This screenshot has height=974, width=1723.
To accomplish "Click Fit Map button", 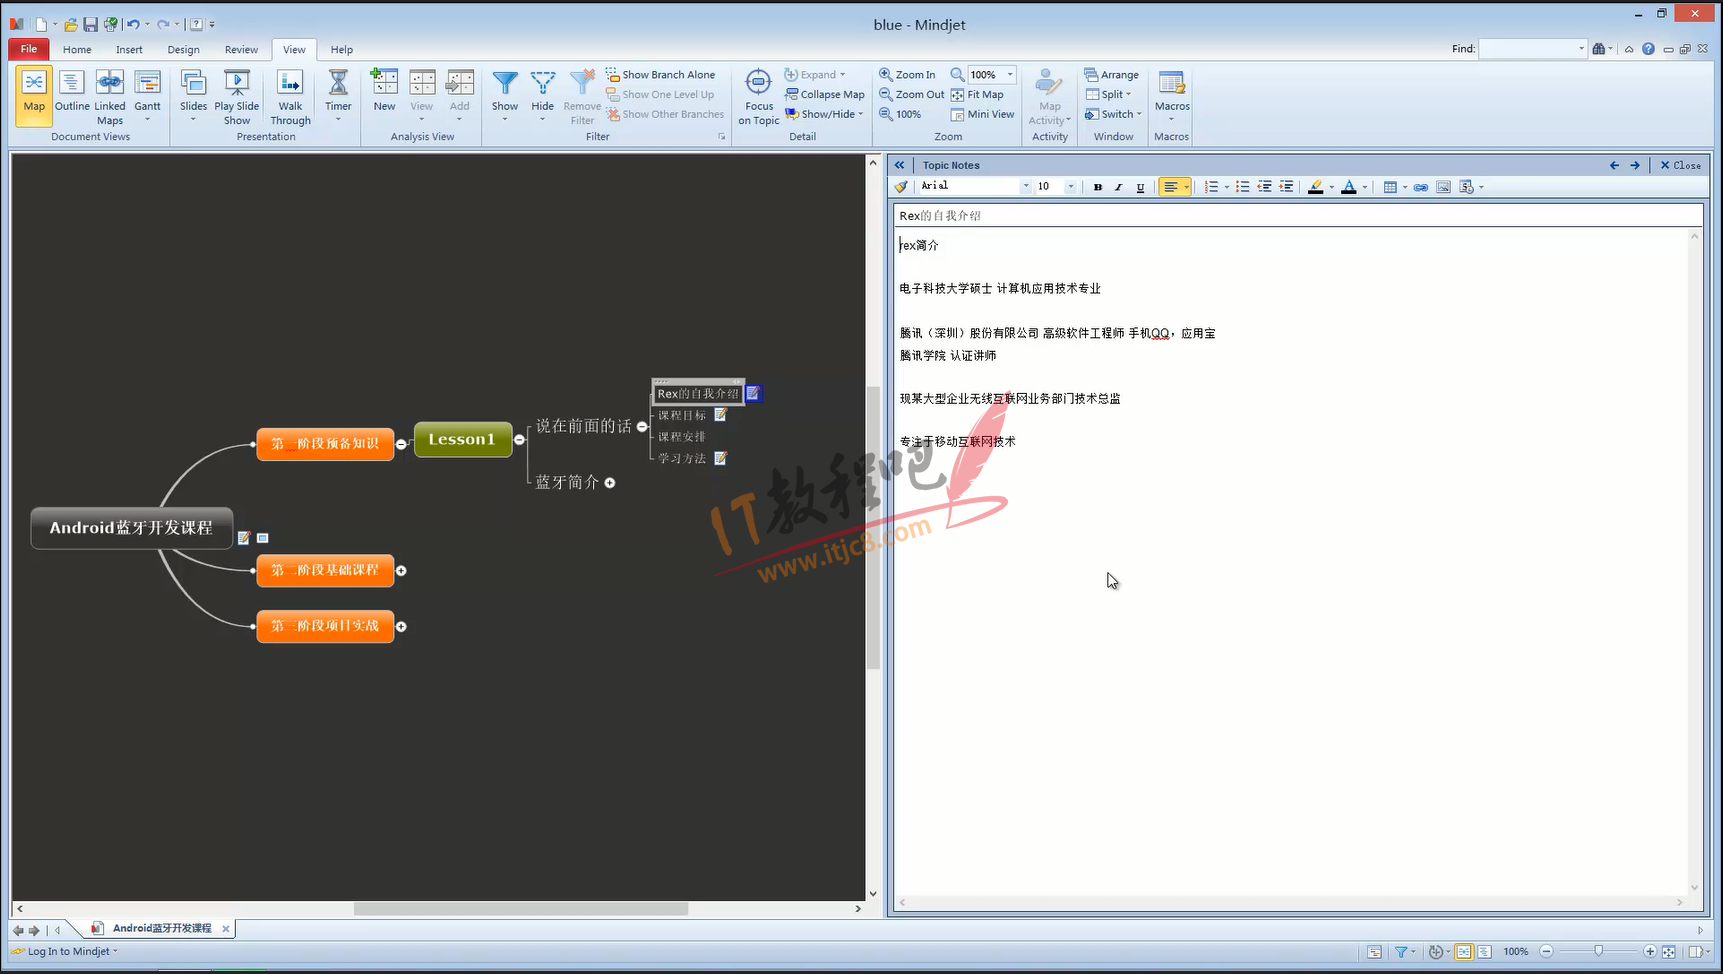I will [977, 94].
